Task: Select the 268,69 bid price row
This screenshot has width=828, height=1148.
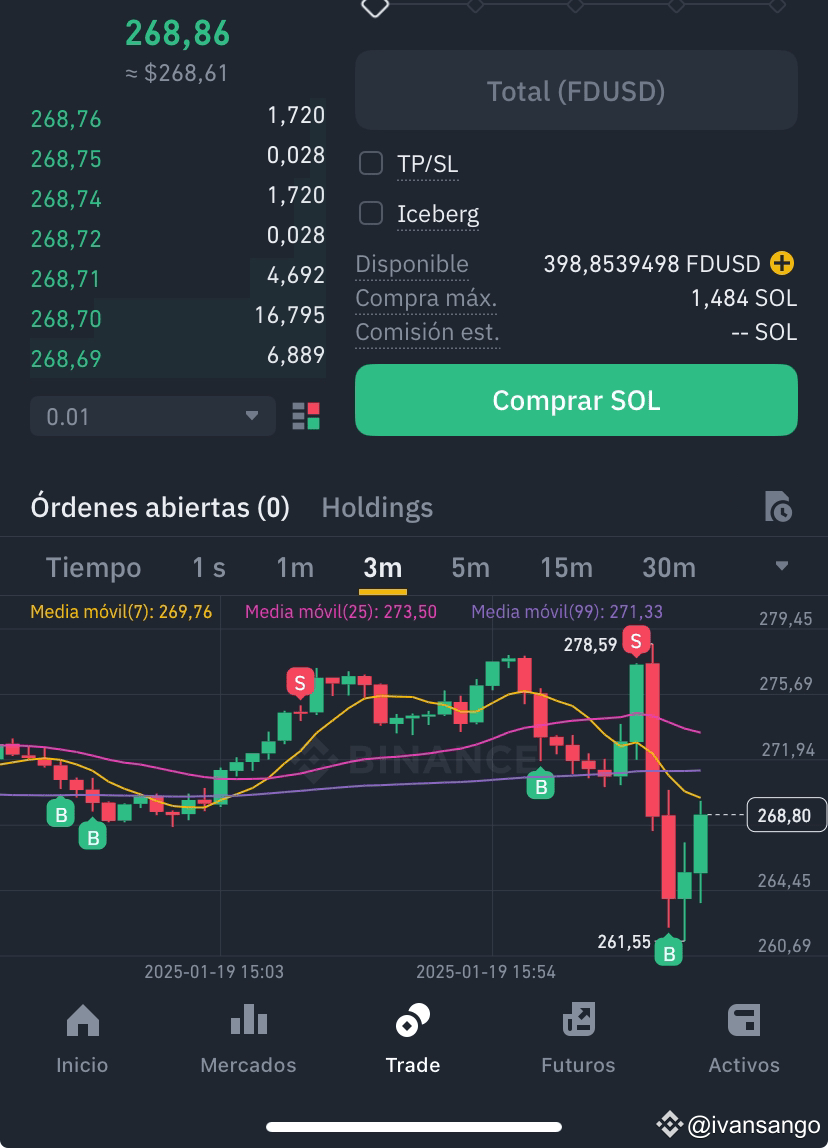Action: click(178, 357)
